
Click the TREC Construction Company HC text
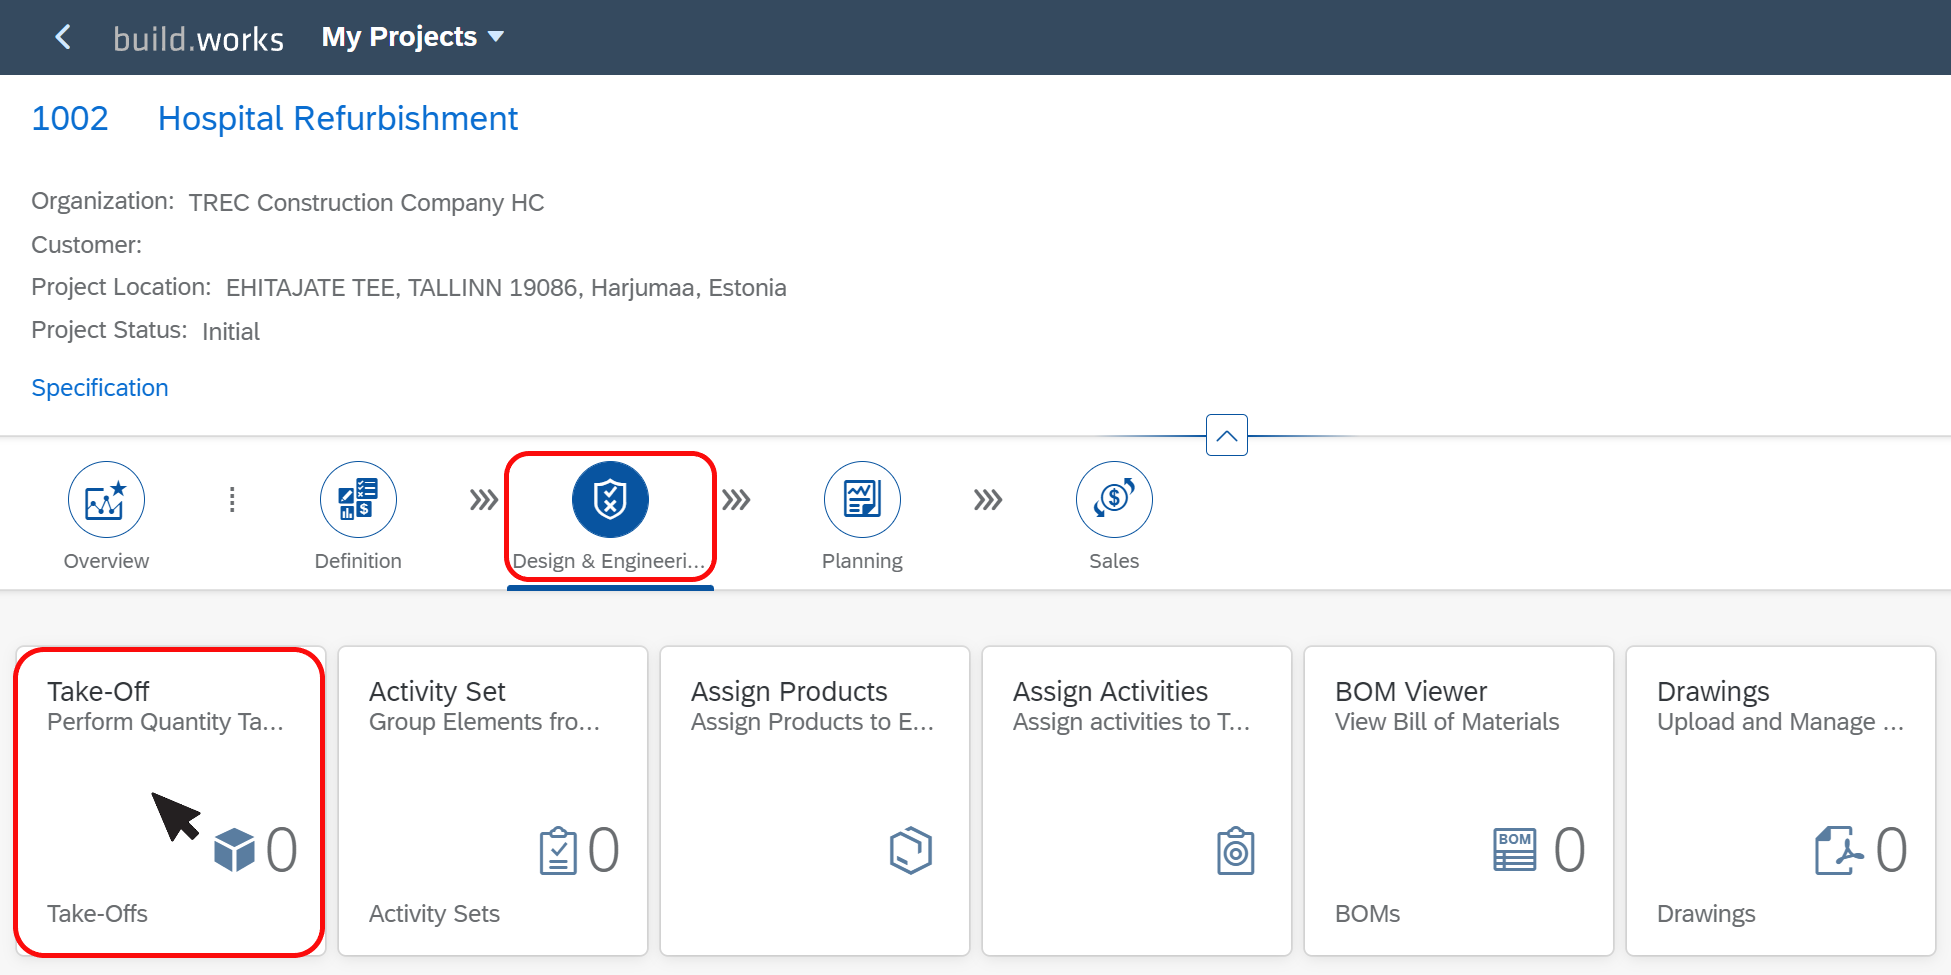[366, 203]
